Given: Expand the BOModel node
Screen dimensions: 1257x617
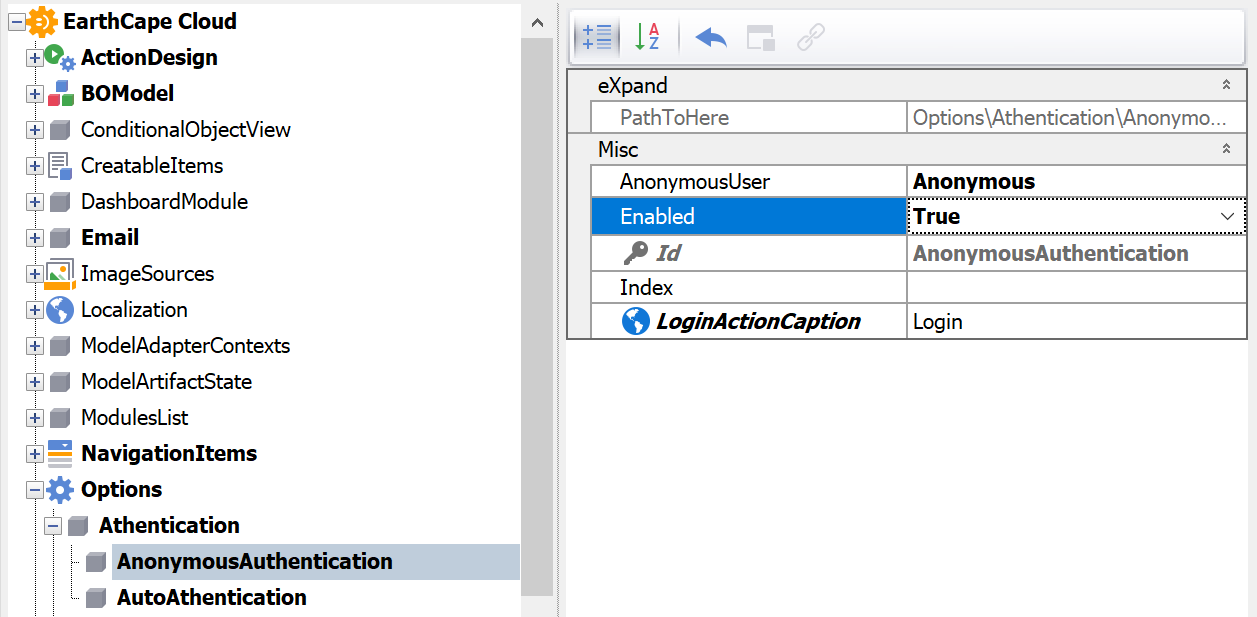Looking at the screenshot, I should pos(35,94).
